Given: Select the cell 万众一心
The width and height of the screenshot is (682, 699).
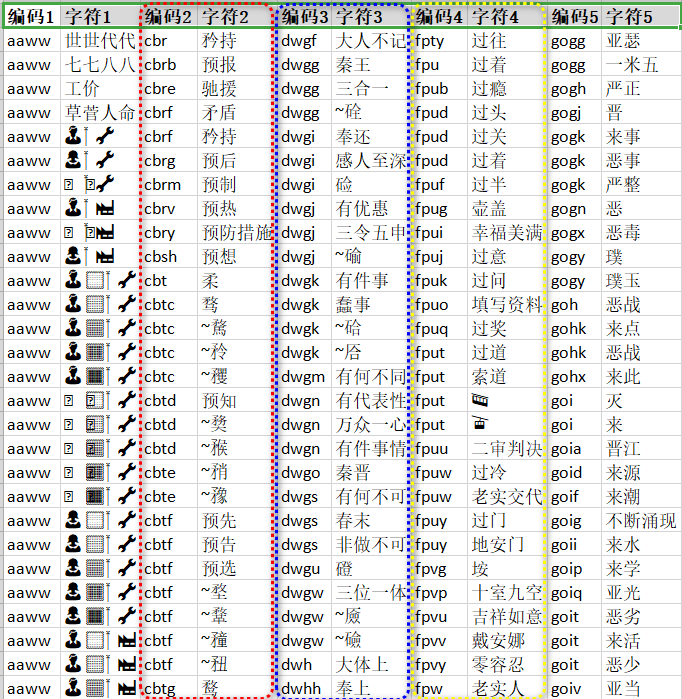Looking at the screenshot, I should click(x=371, y=425).
